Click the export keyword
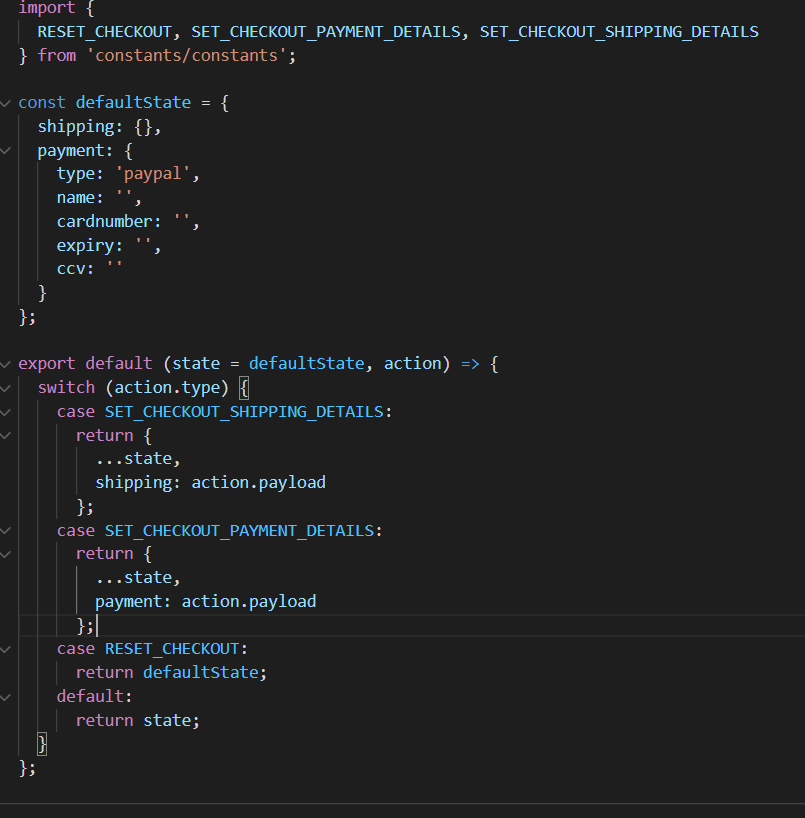 pyautogui.click(x=47, y=364)
